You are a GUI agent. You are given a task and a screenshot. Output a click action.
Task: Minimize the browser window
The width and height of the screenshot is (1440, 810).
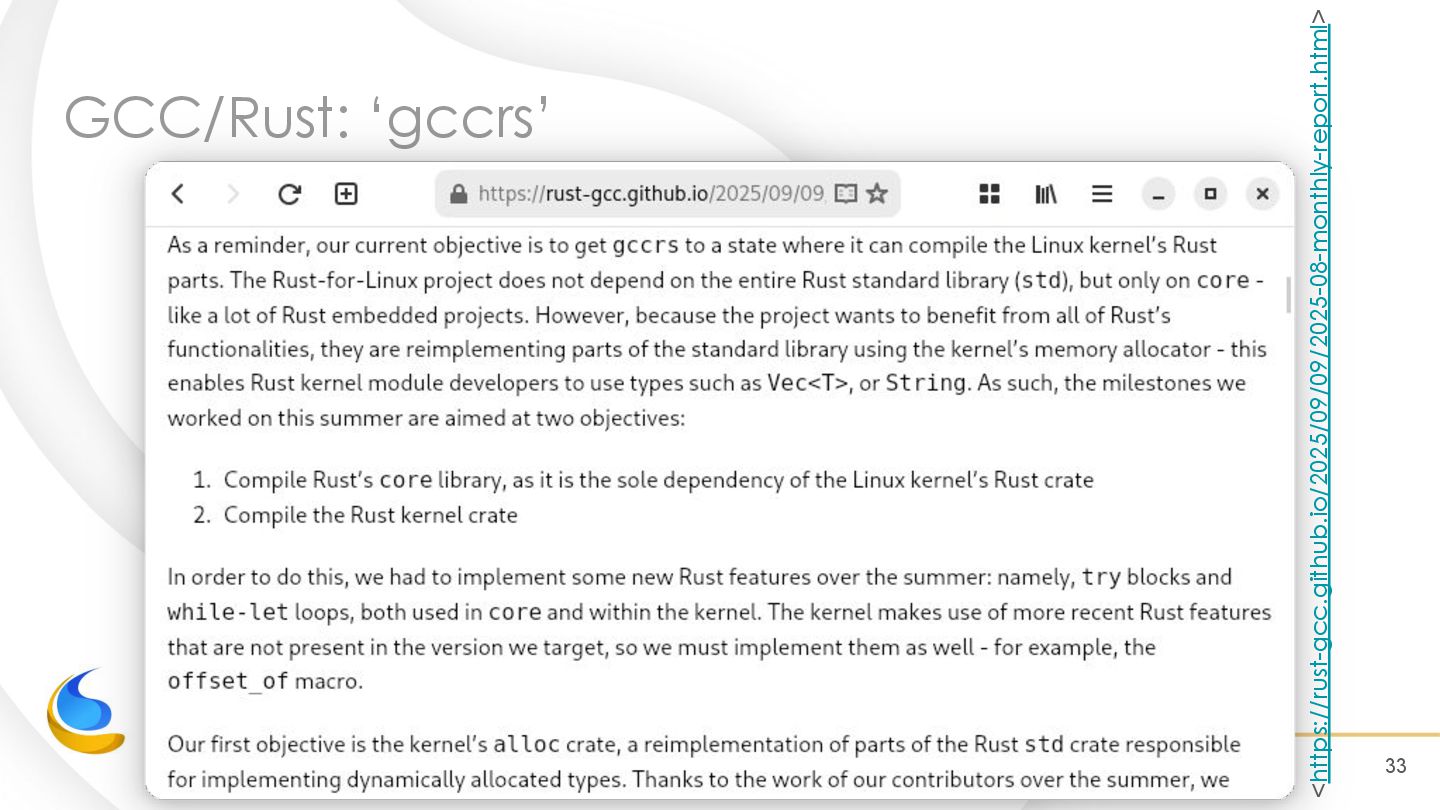(1158, 194)
